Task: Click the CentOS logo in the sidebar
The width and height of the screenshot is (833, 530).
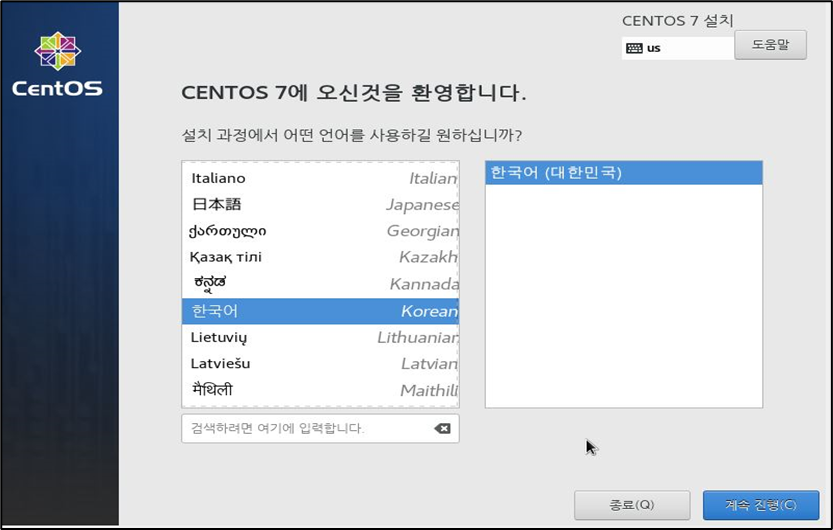Action: click(57, 65)
